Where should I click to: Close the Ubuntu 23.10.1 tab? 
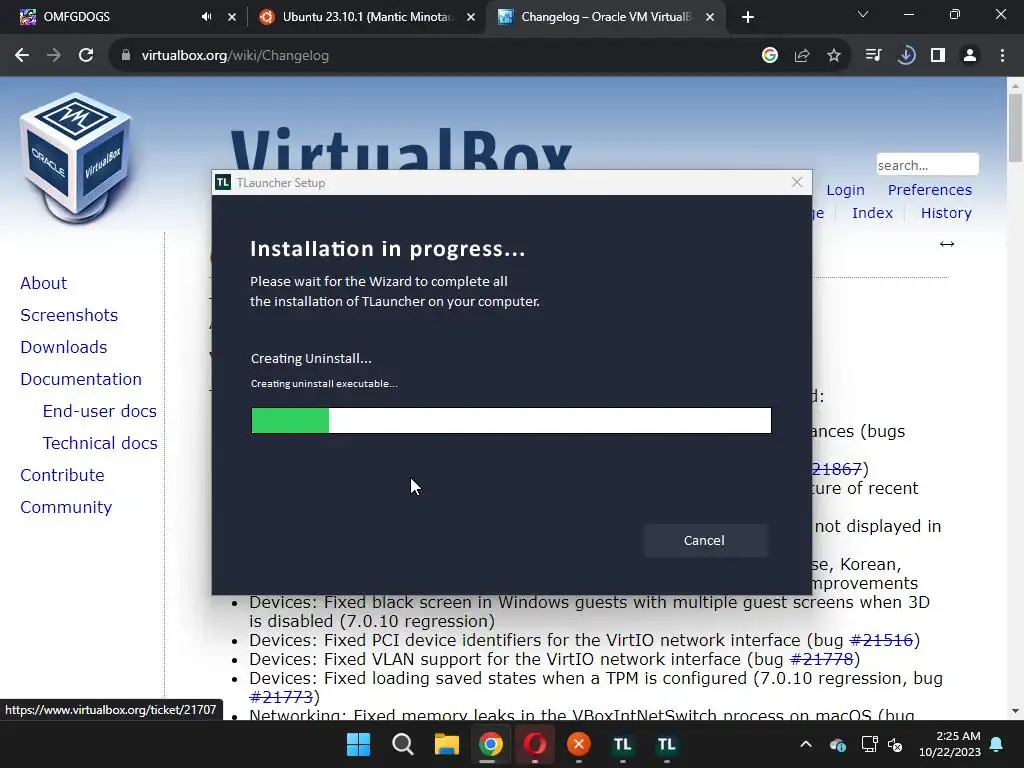[x=471, y=17]
